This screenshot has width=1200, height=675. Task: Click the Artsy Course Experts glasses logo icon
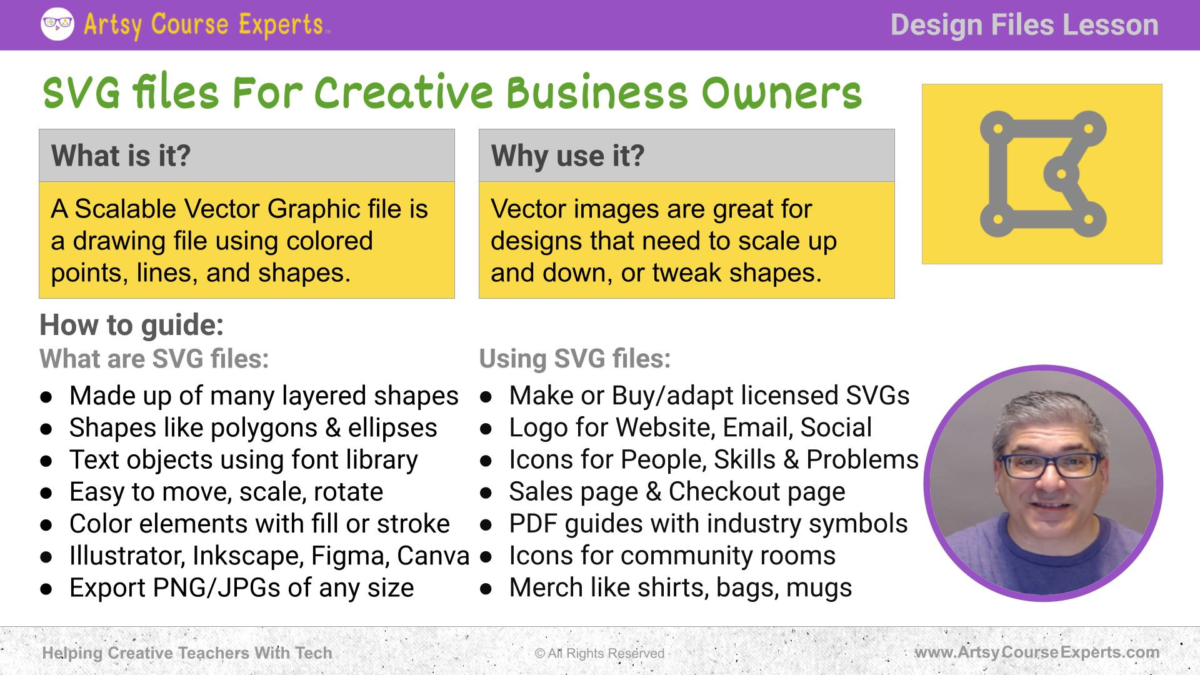(58, 24)
